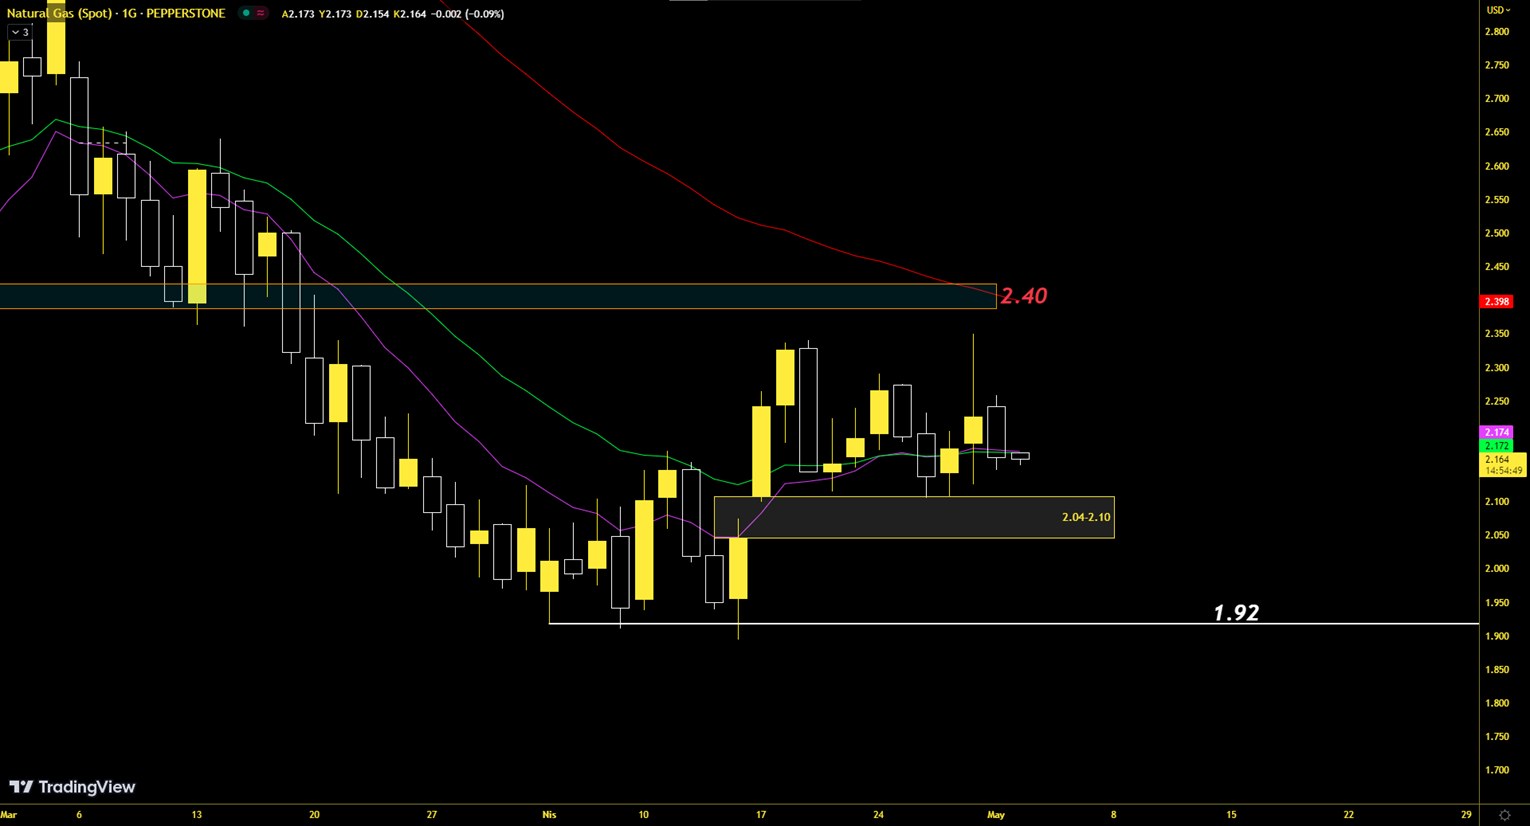Select the white 1.92 text label

click(x=1235, y=613)
